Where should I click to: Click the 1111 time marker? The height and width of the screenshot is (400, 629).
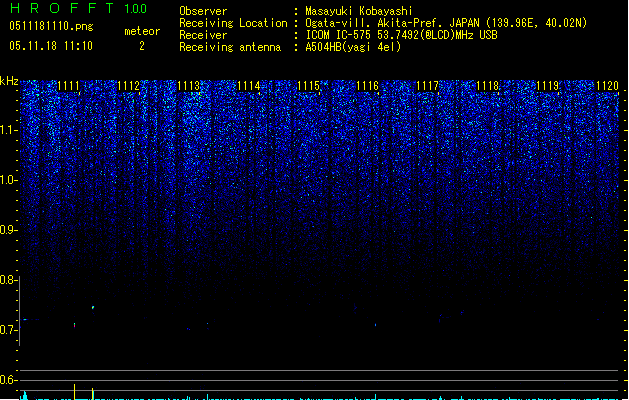click(68, 86)
